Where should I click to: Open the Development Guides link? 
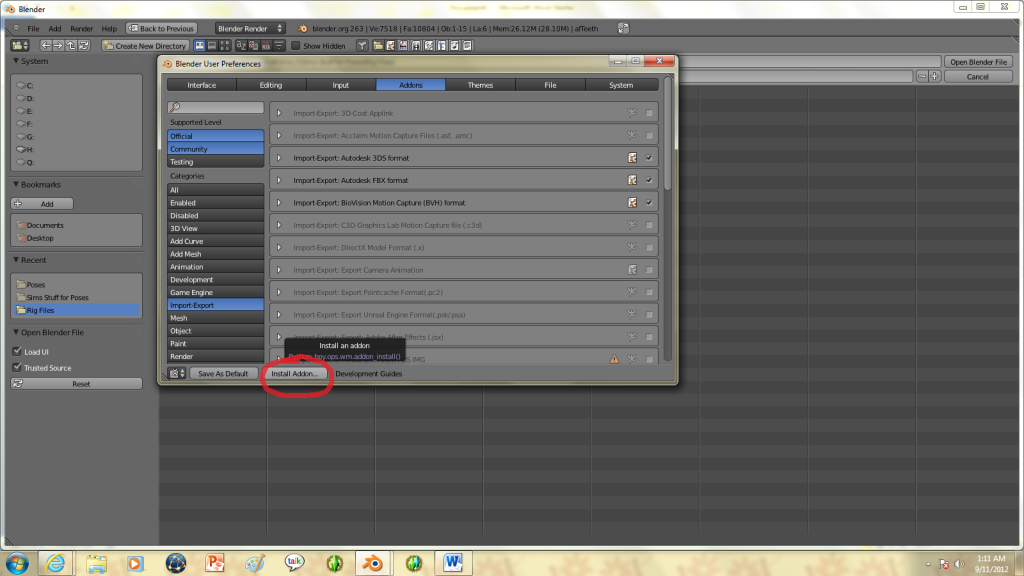tap(369, 374)
